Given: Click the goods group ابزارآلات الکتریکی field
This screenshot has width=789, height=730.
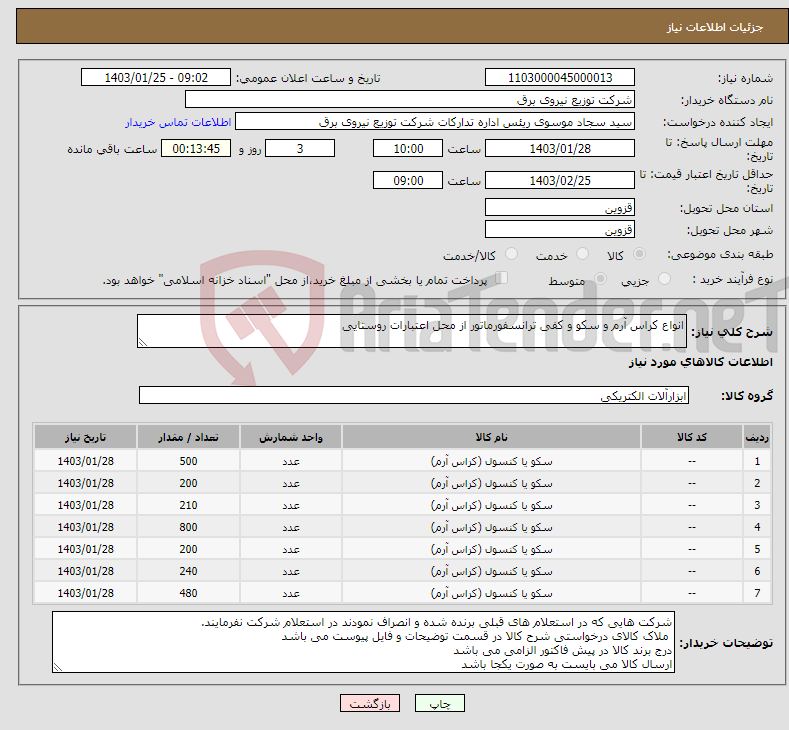Looking at the screenshot, I should point(414,395).
